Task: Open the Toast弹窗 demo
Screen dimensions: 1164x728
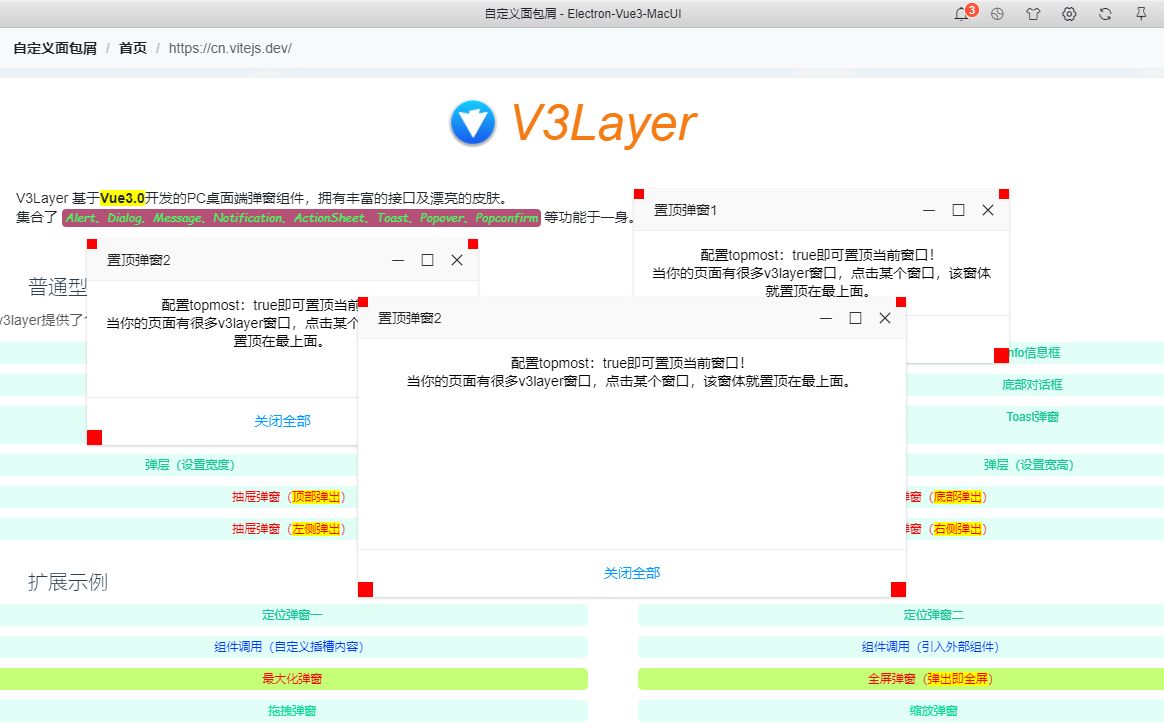Action: click(1031, 416)
